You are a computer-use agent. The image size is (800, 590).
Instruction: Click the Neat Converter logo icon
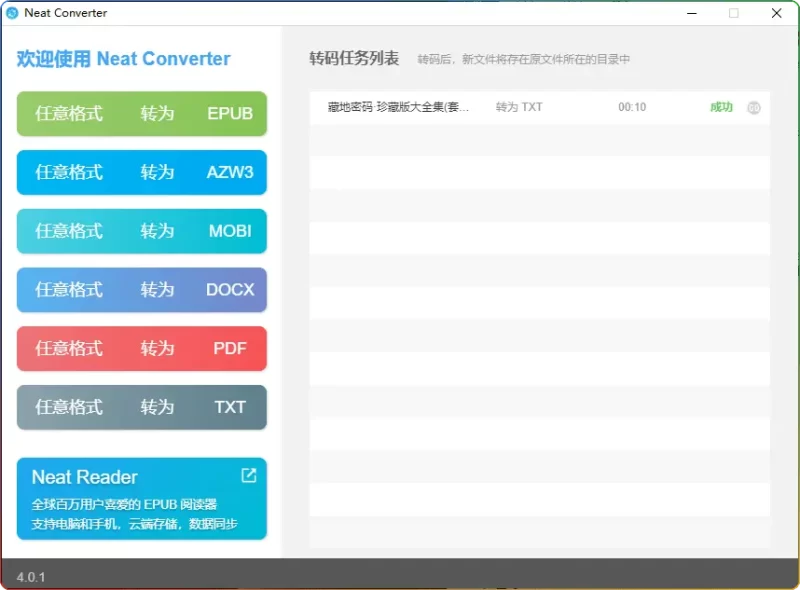click(12, 13)
